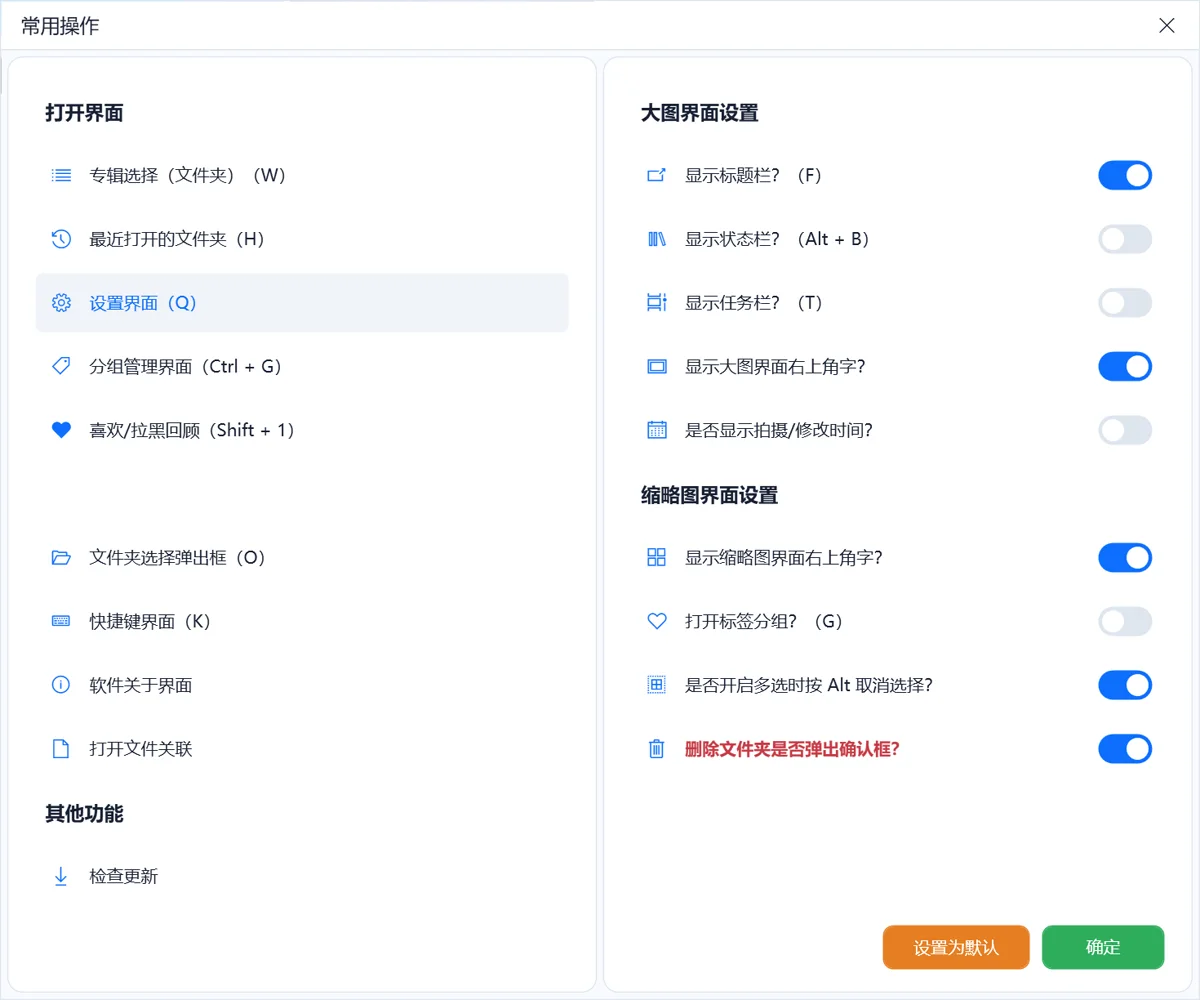Toggle the 删除文件夹是否弹出确认框 switch
Screen dimensions: 1200x1000
click(x=1125, y=749)
